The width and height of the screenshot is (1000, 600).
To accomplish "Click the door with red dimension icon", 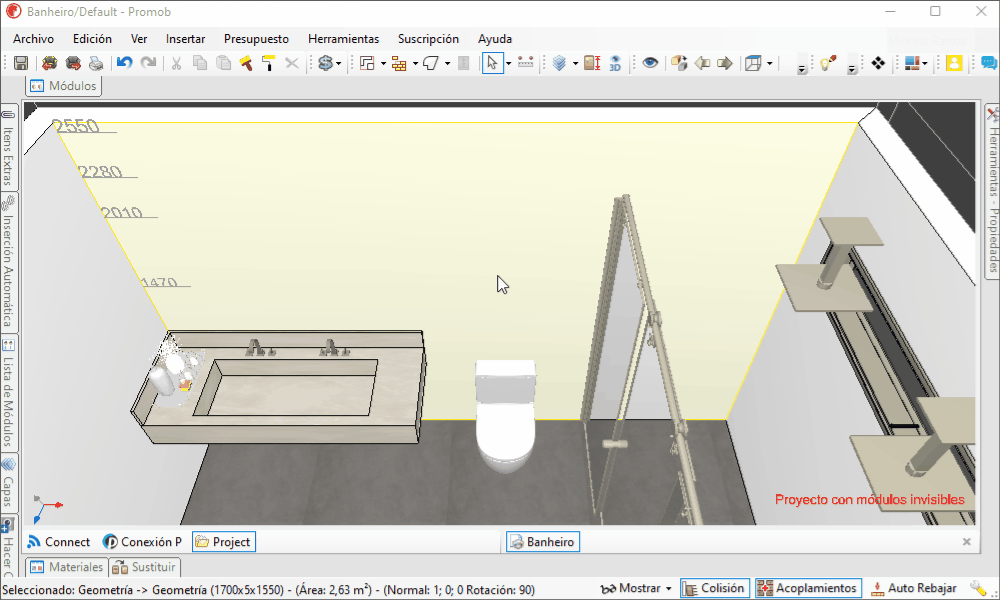I will [x=592, y=63].
